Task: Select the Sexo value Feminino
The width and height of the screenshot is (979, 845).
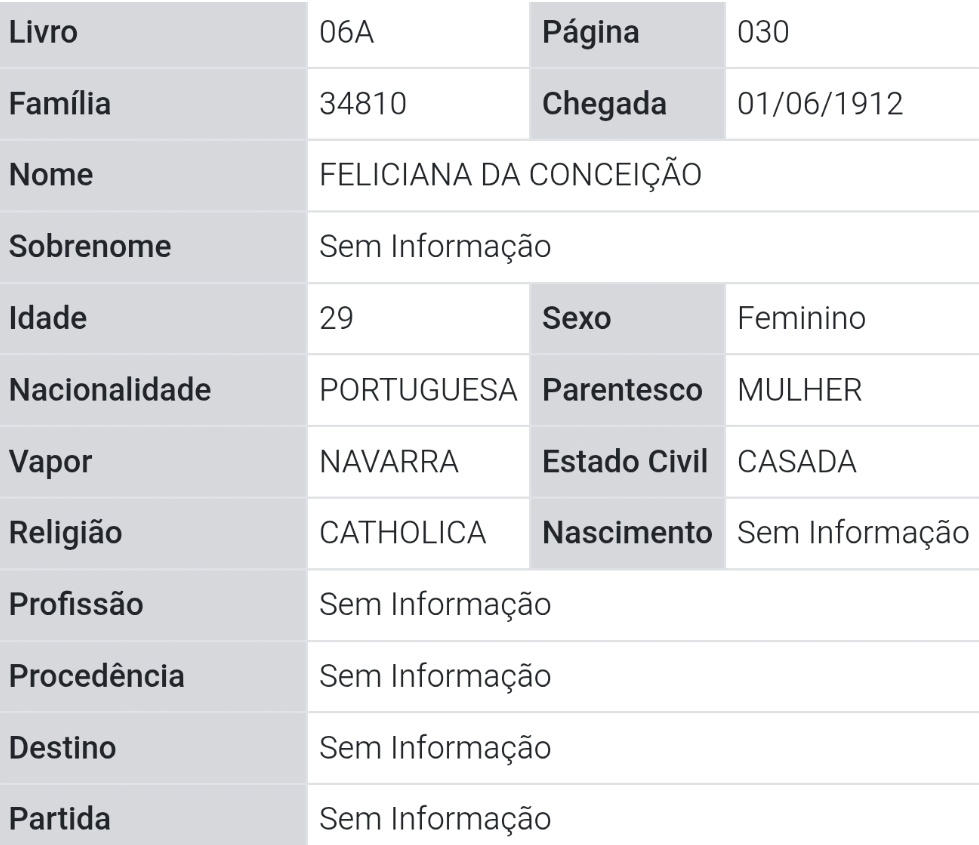Action: [x=800, y=318]
